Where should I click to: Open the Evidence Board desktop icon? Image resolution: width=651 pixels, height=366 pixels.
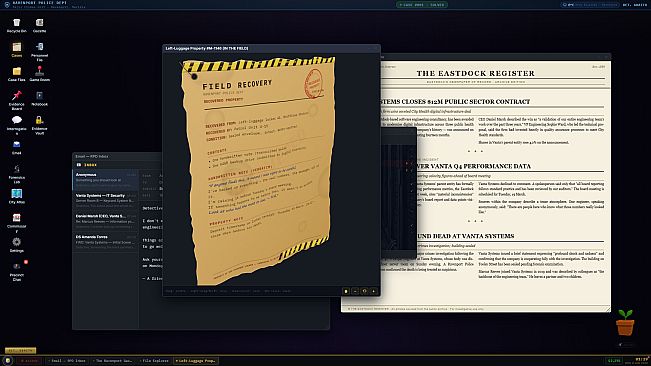point(17,100)
